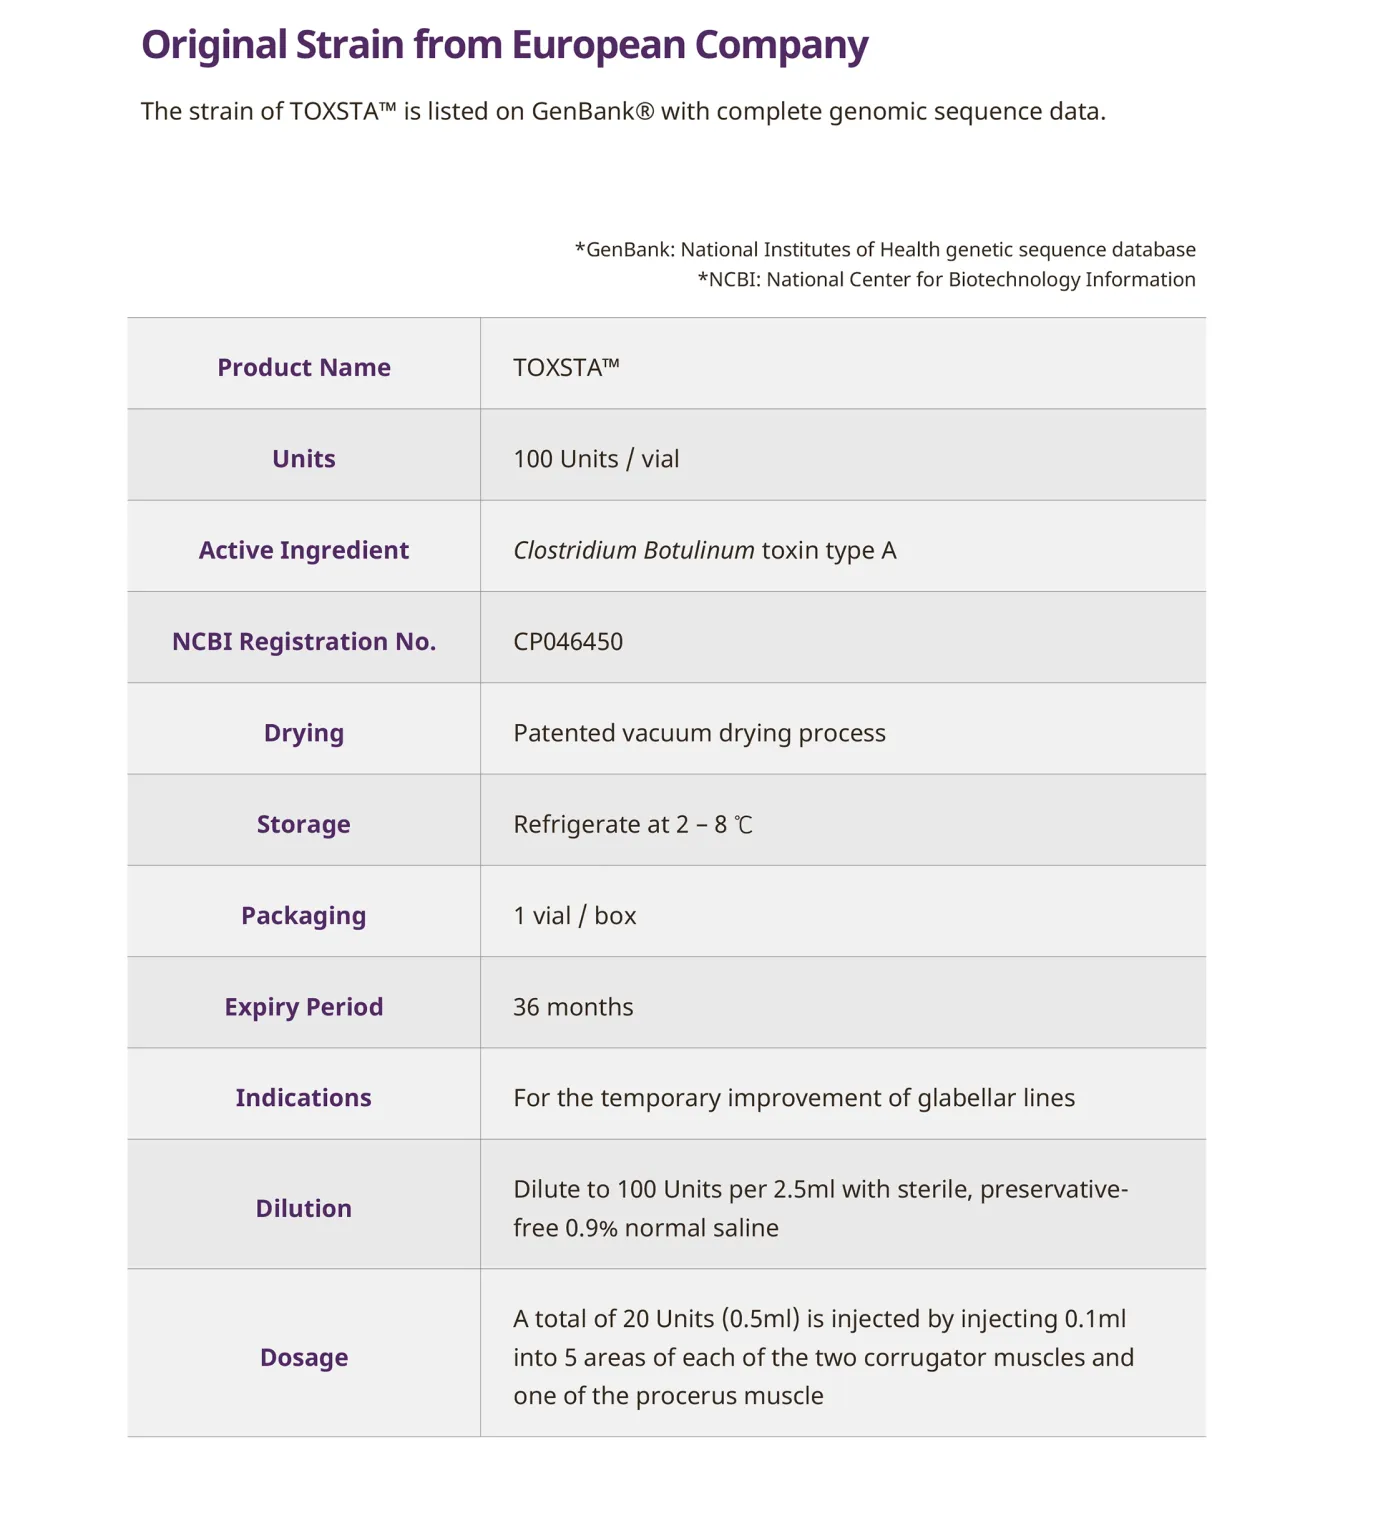Select the 'Indications' row label

[x=304, y=1098]
